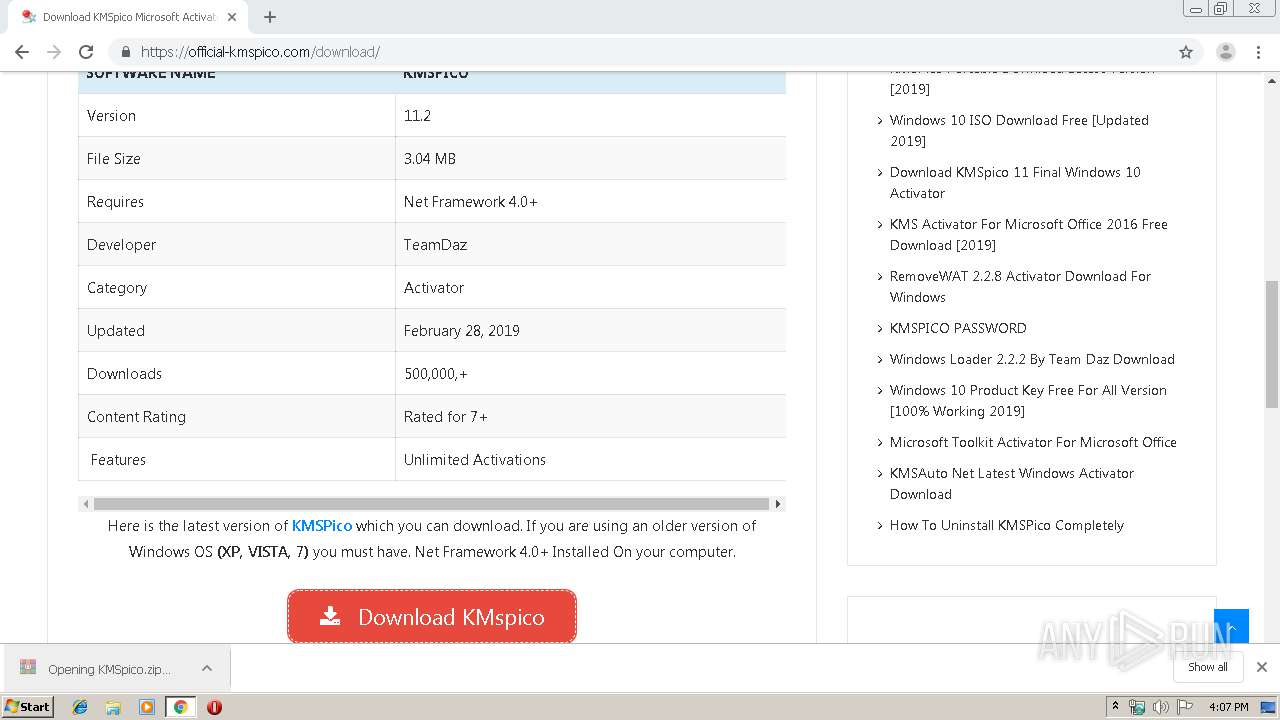Bookmark this page with the star

click(x=1186, y=52)
